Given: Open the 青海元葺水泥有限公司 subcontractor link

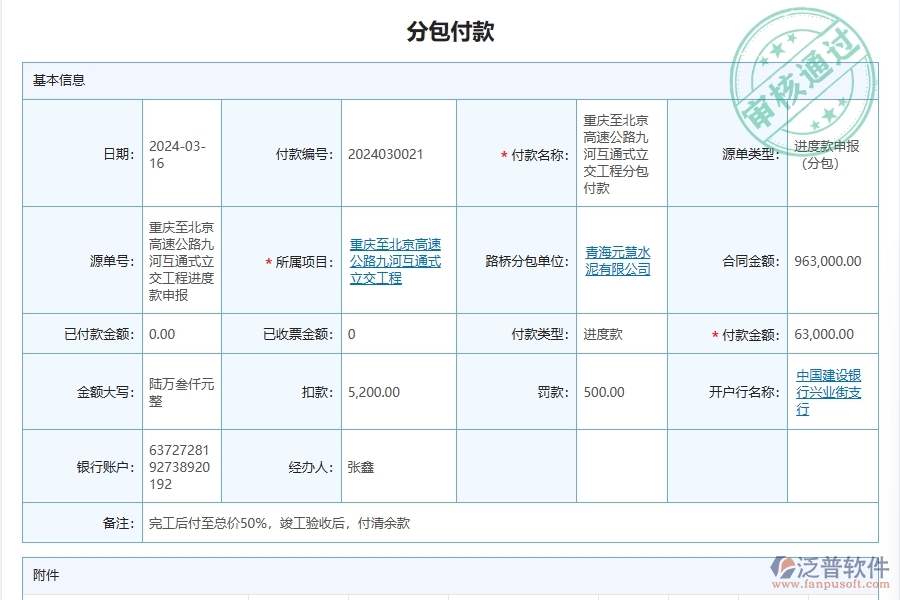Looking at the screenshot, I should (620, 260).
